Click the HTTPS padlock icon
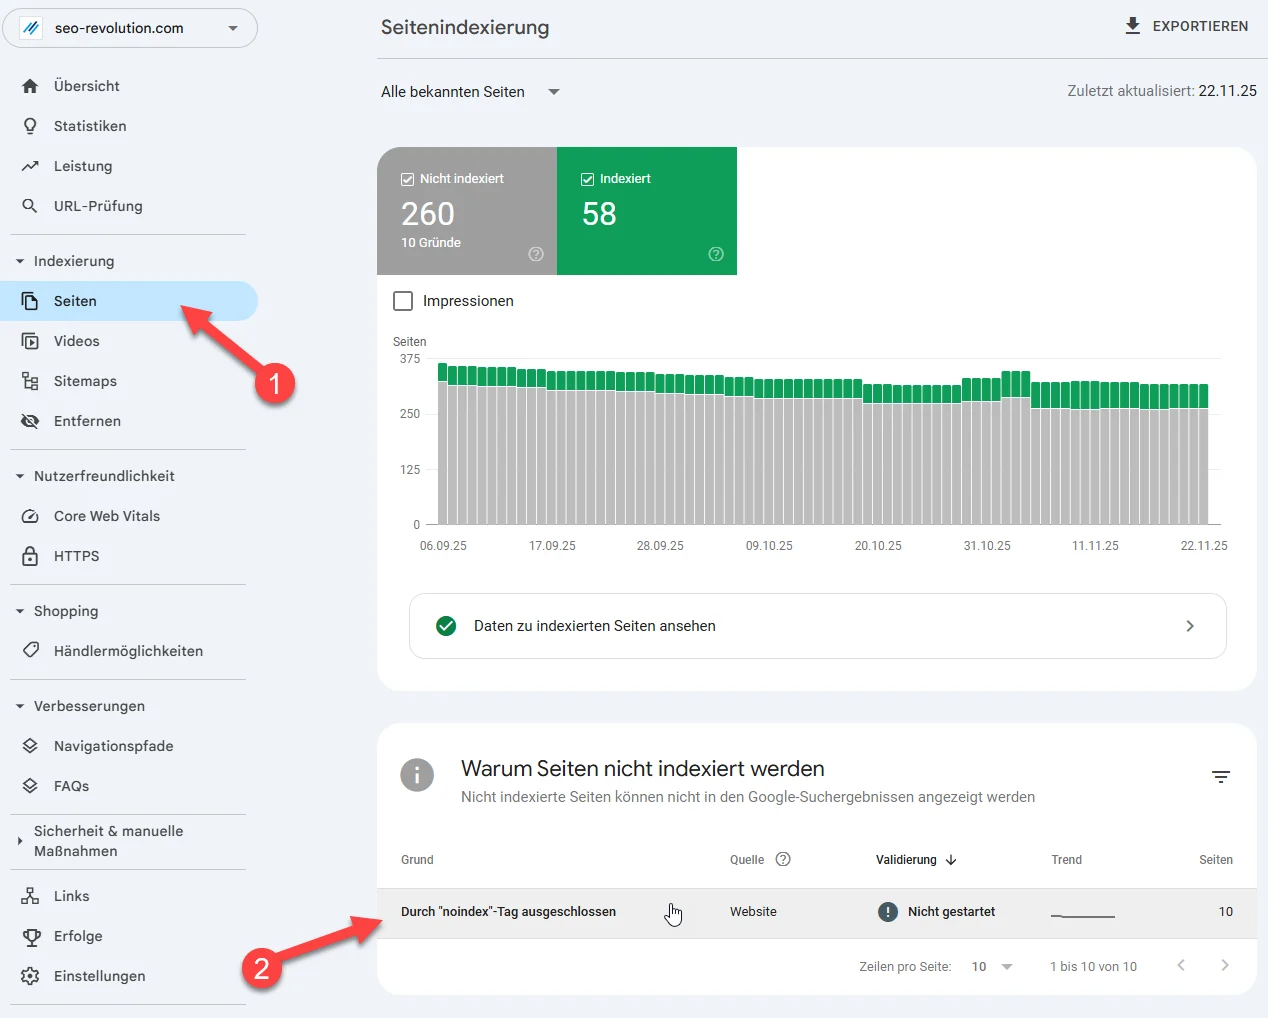 click(x=30, y=556)
